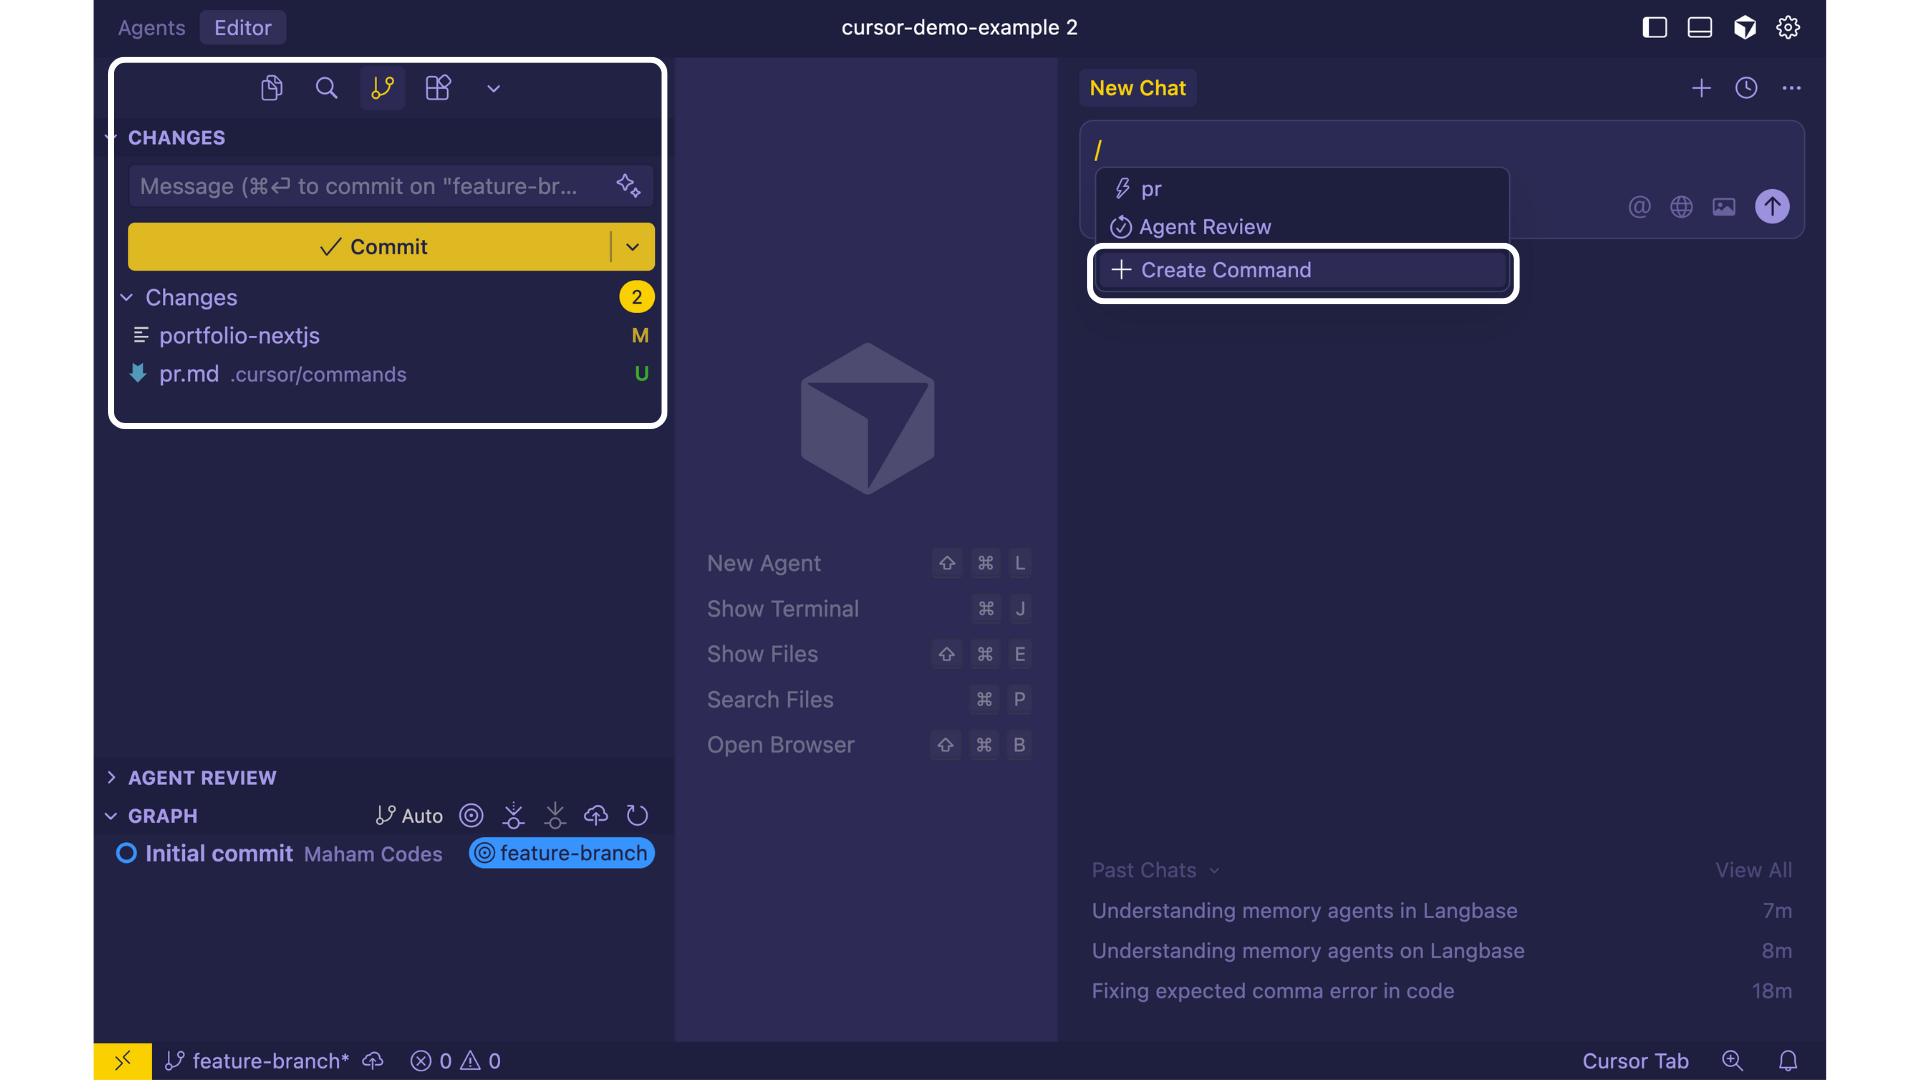Toggle the bottom panel layout icon

click(1700, 28)
